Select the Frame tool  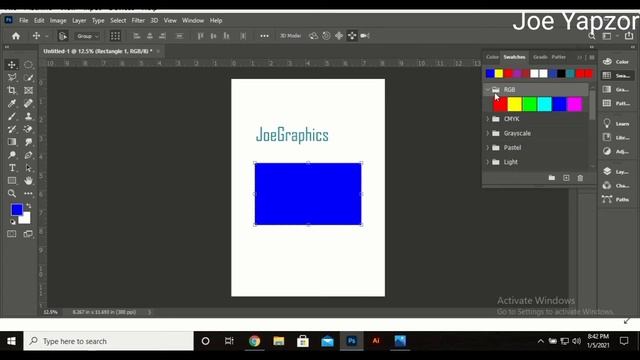[x=28, y=90]
